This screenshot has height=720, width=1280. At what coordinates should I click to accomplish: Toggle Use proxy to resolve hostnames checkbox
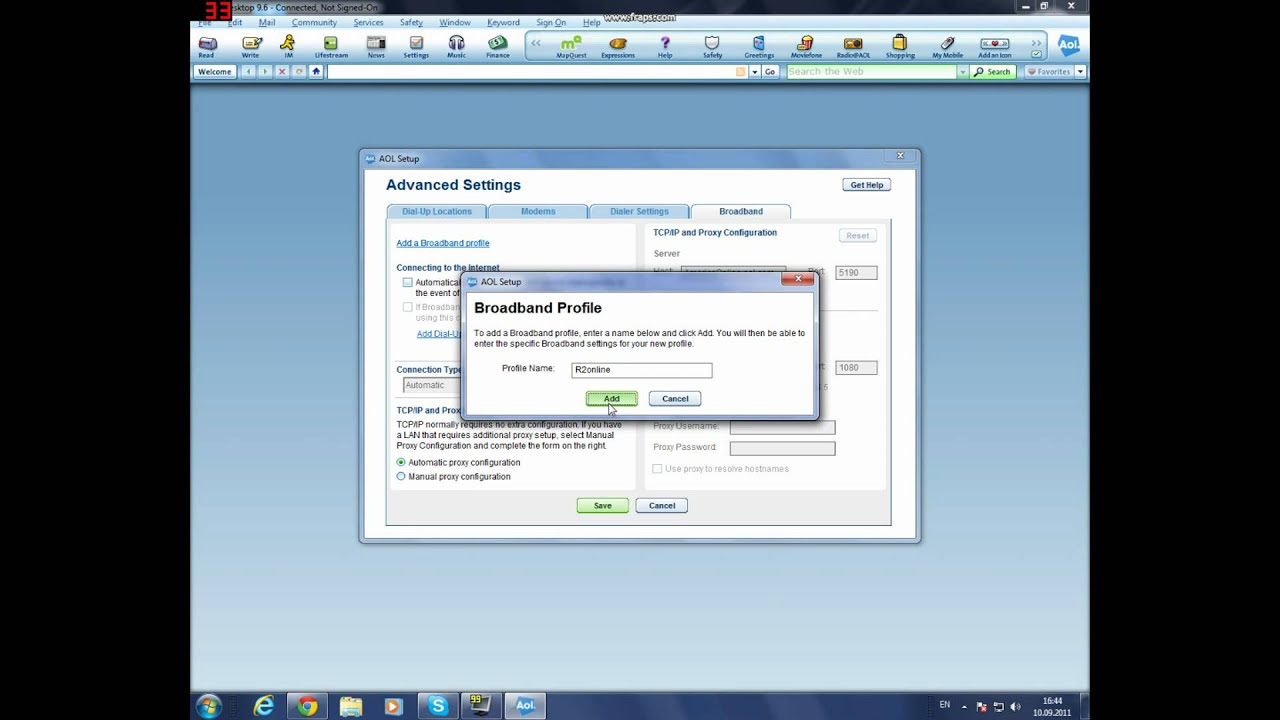pyautogui.click(x=657, y=468)
